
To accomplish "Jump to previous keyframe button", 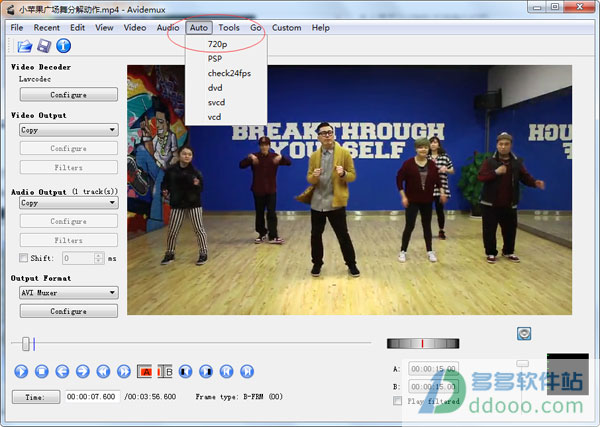I will [103, 371].
